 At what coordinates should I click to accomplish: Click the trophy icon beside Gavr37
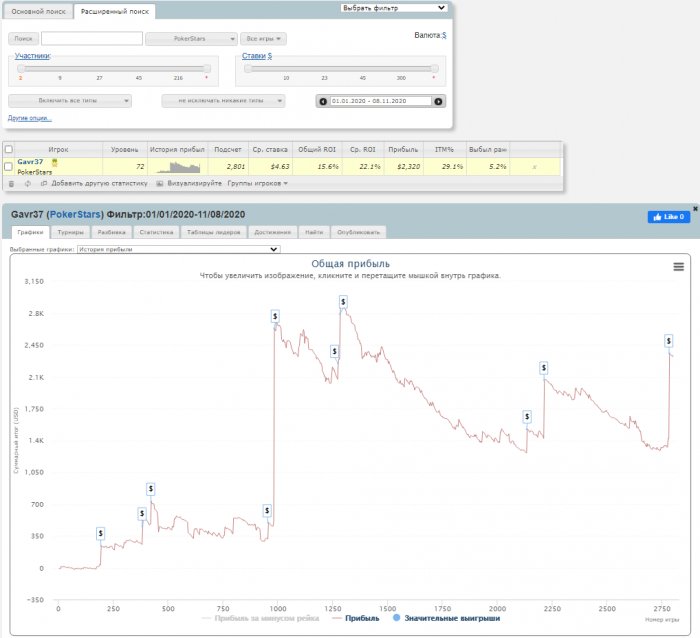pyautogui.click(x=55, y=161)
